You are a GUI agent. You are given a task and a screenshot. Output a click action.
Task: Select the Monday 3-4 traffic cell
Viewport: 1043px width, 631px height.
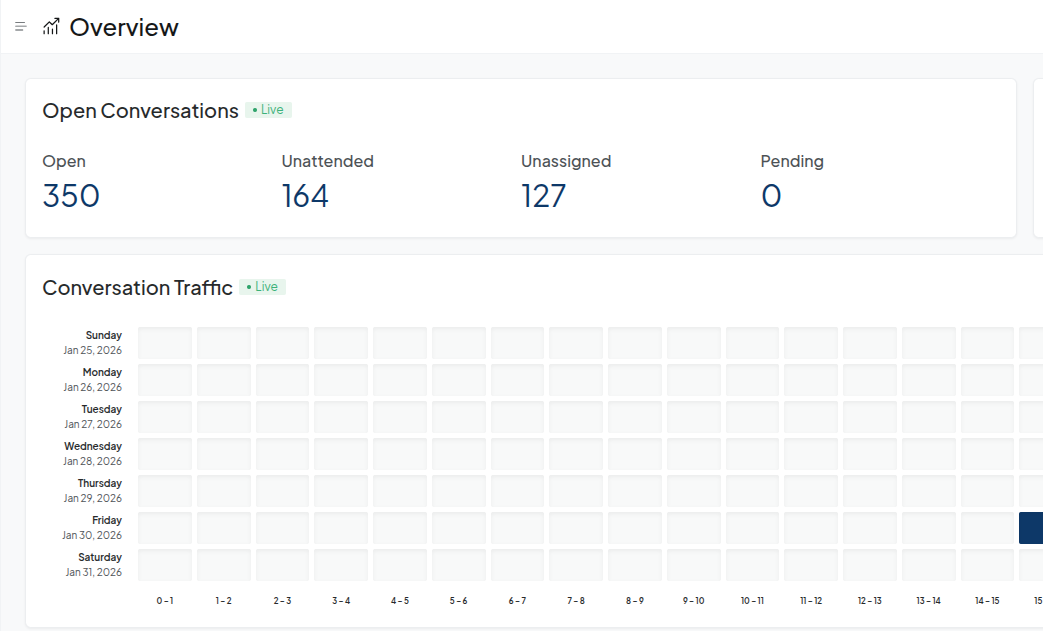click(x=341, y=380)
